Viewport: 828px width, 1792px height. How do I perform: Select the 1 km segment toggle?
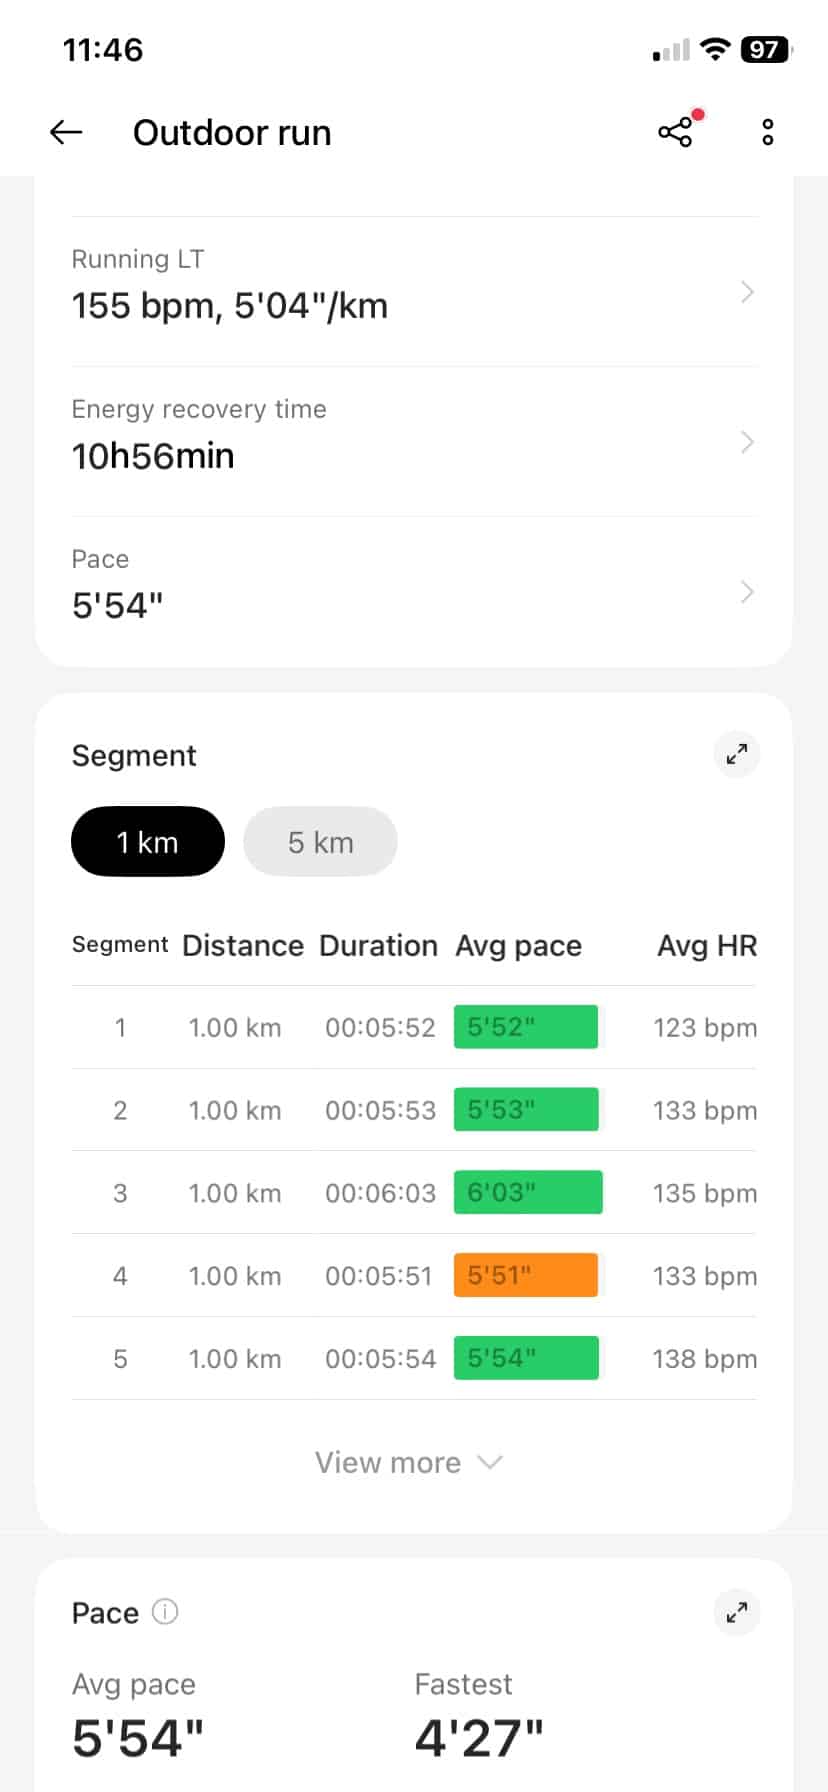pos(148,842)
